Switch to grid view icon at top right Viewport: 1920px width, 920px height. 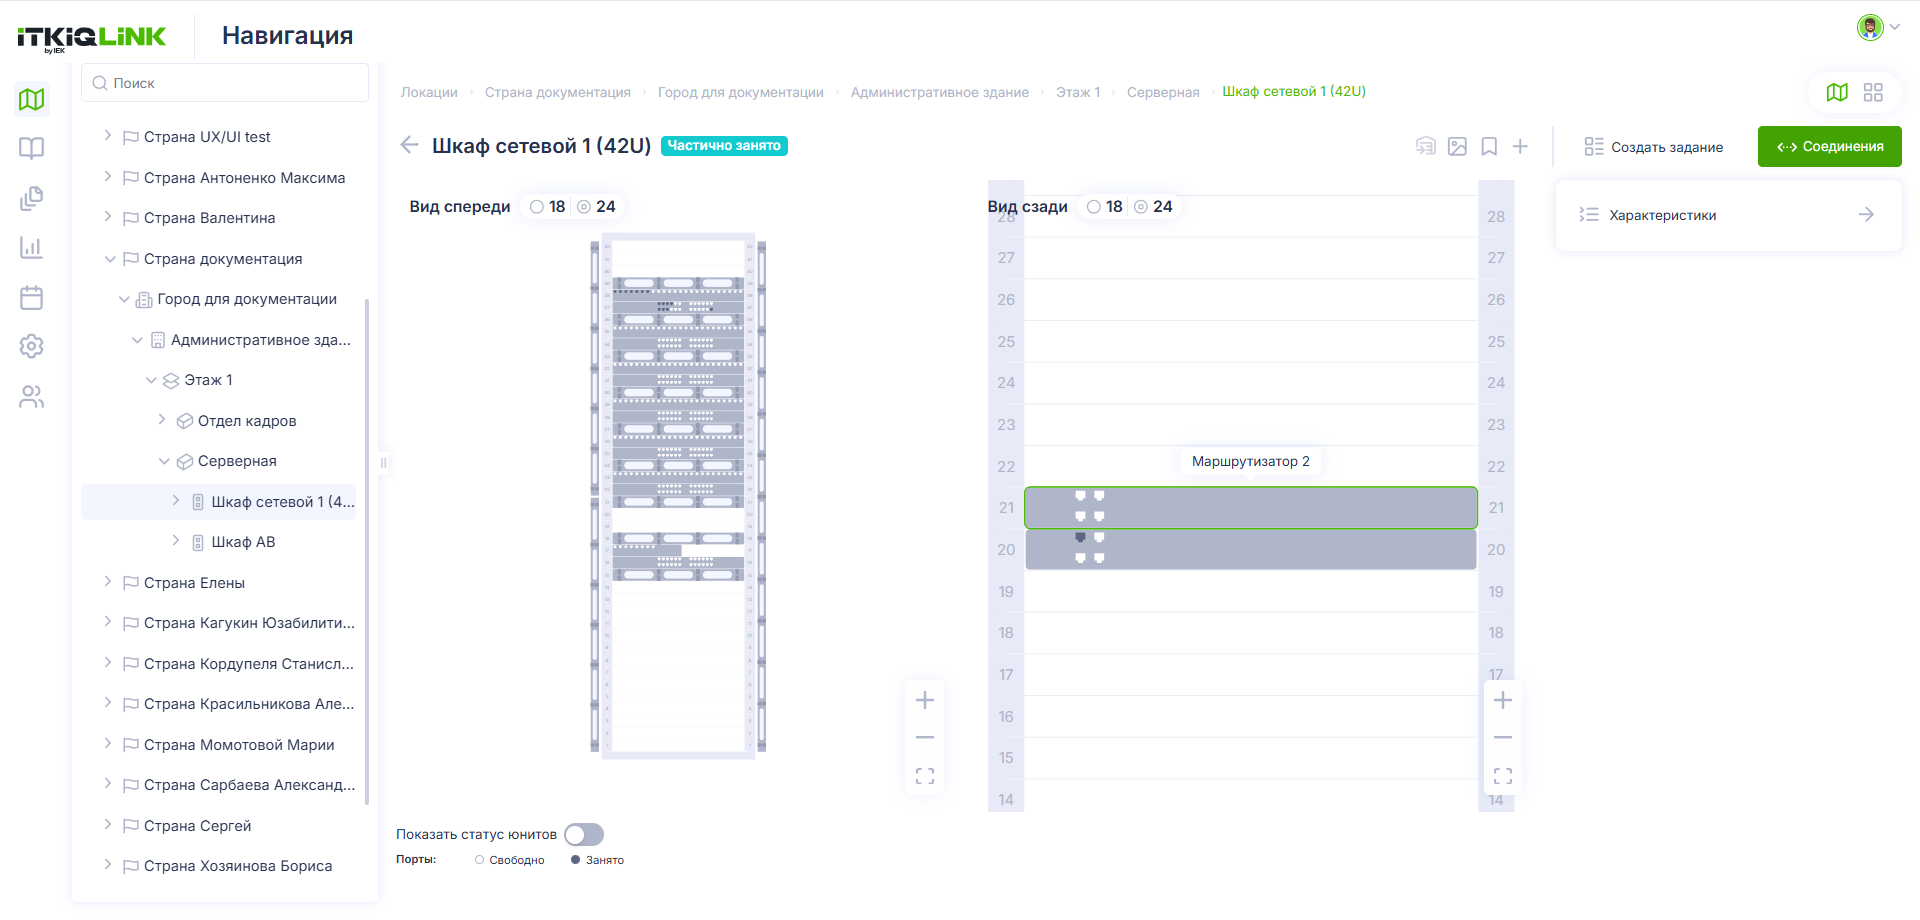click(1873, 92)
